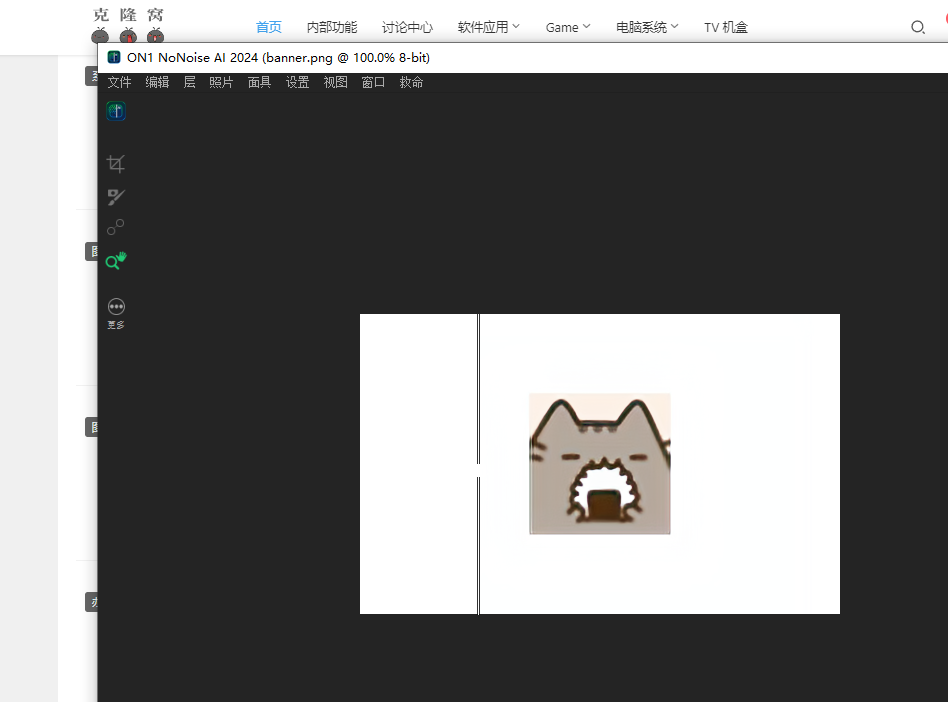
Task: Open the 文件 (File) menu
Action: pos(120,82)
